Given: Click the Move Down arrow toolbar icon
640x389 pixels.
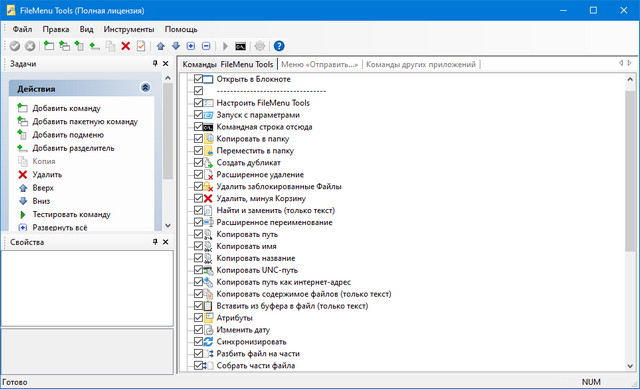Looking at the screenshot, I should pos(176,46).
